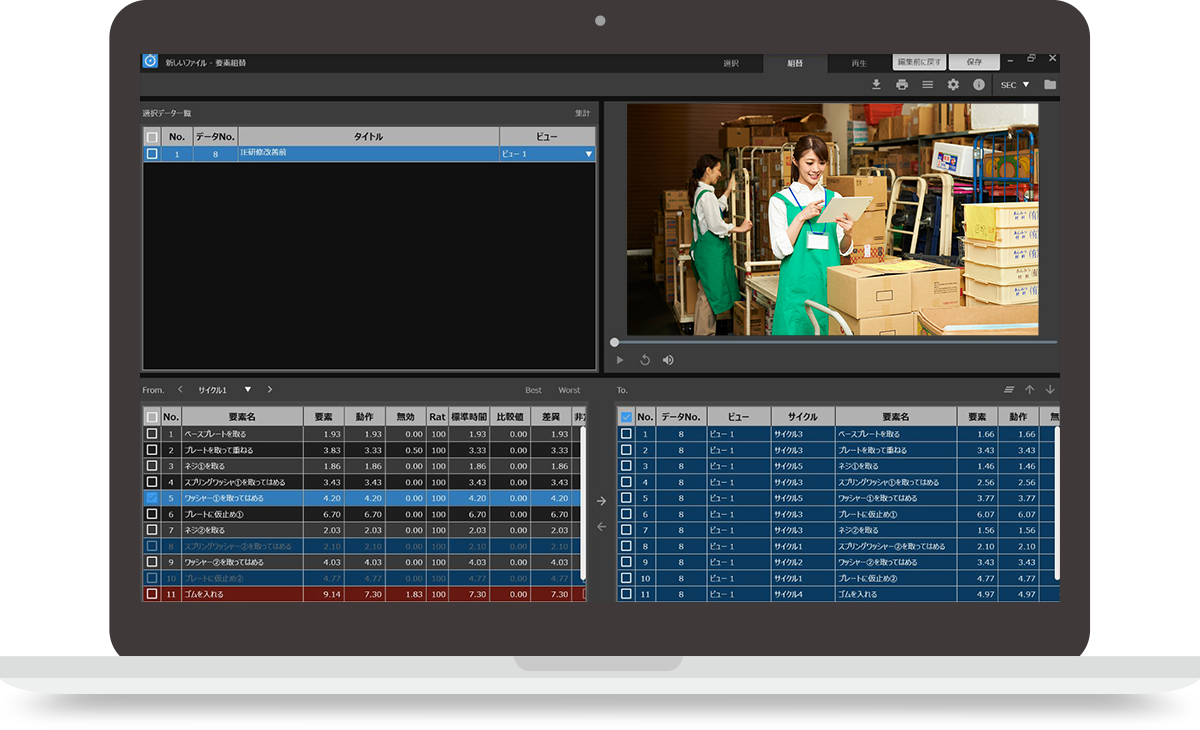Click the タイトル column header
The image size is (1200, 730).
(368, 137)
